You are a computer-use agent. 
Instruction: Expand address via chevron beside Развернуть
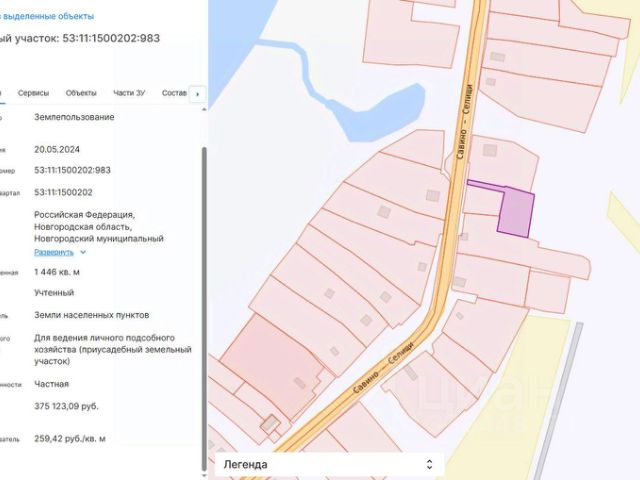coord(83,252)
